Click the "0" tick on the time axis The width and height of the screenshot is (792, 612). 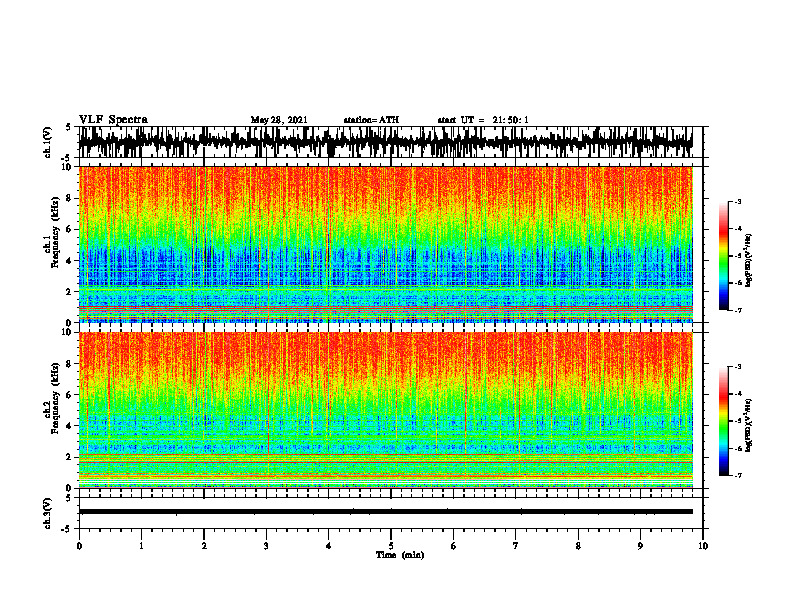79,546
